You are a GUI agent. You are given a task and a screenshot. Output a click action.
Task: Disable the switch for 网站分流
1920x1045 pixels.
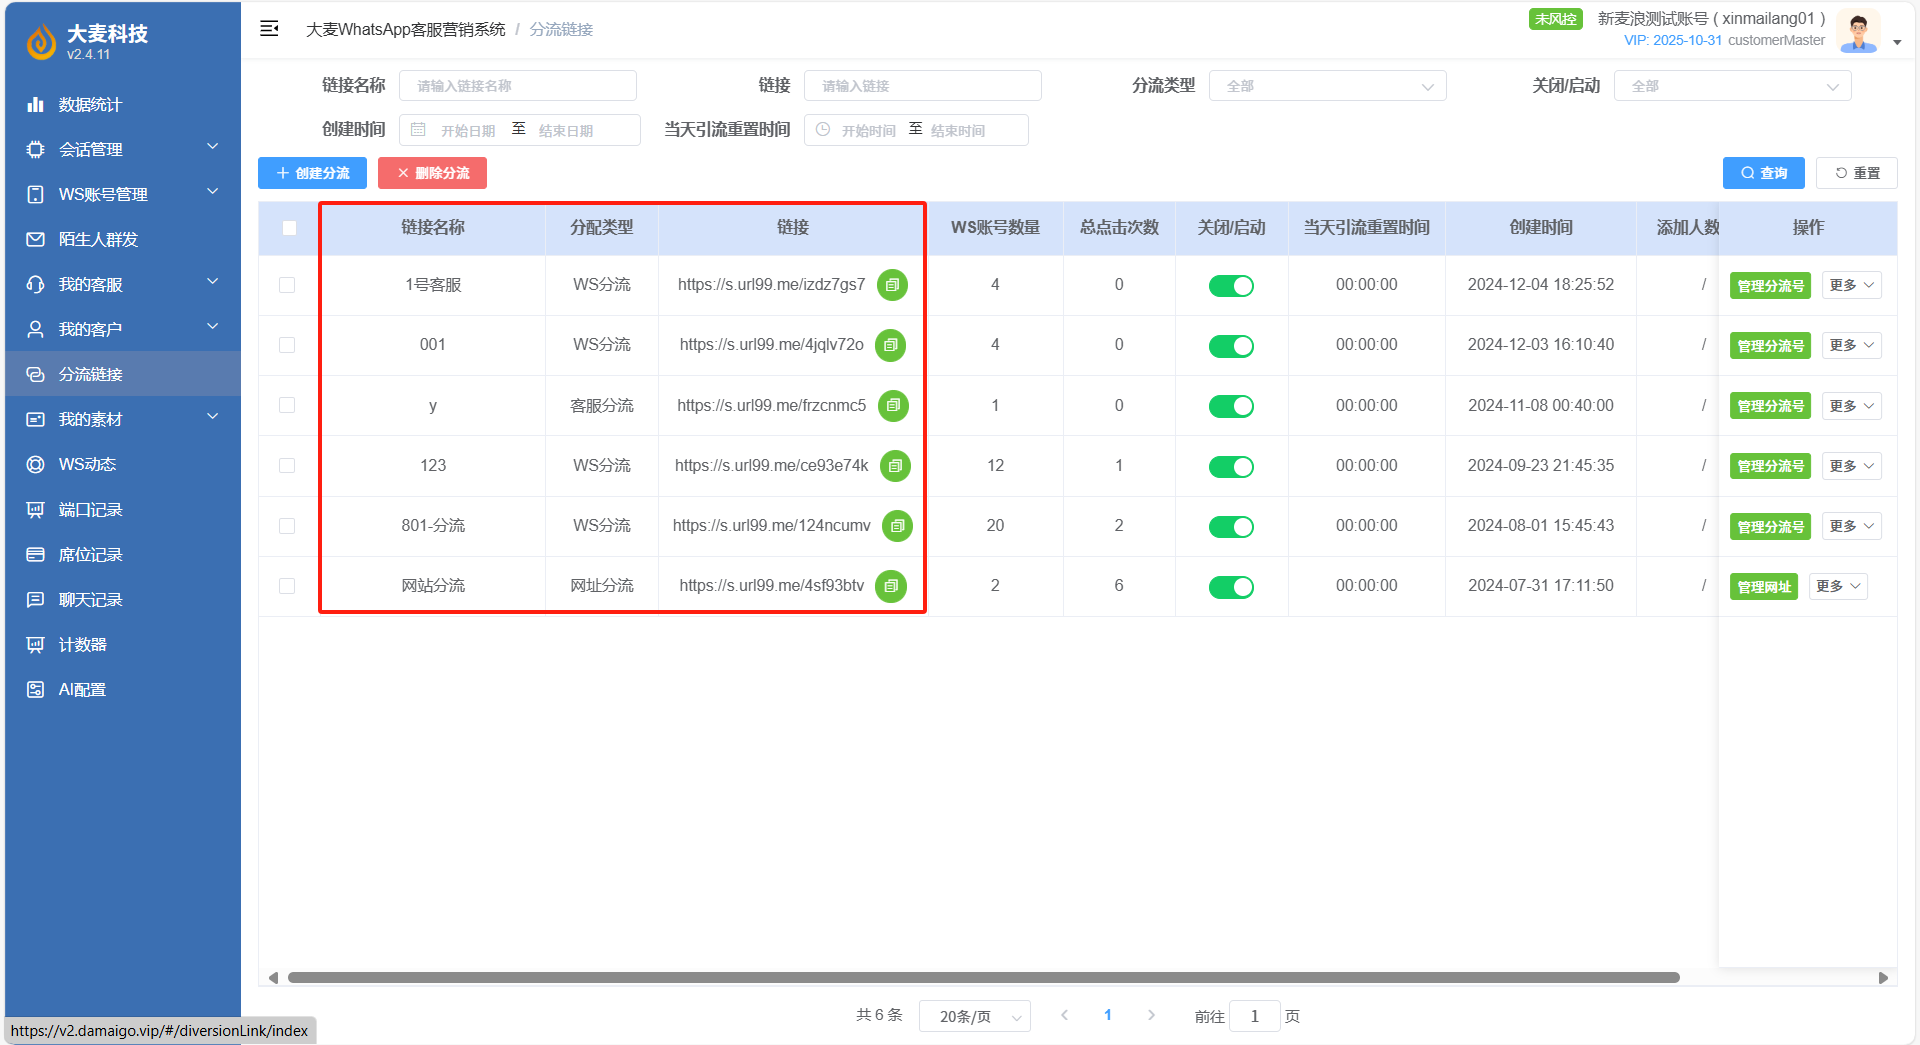pos(1231,587)
